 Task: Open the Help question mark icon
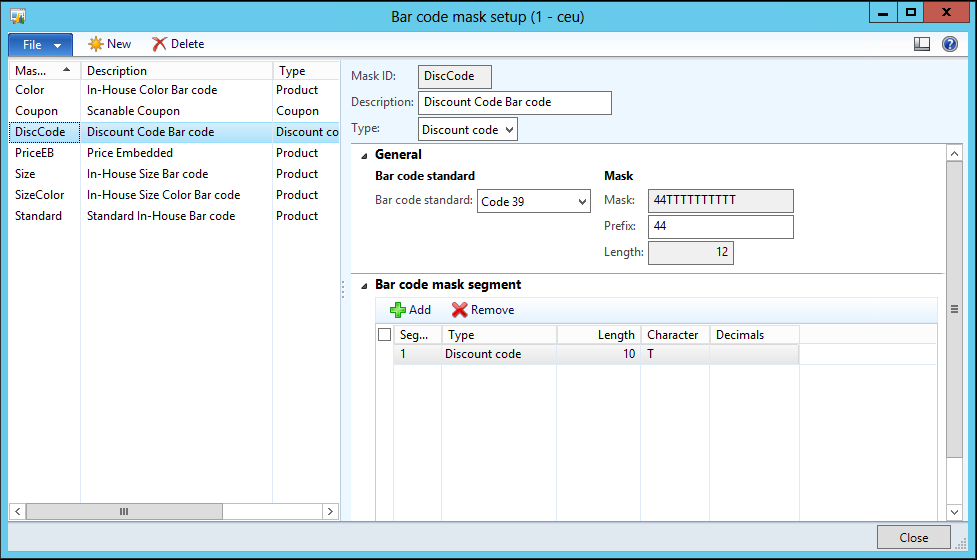coord(949,44)
